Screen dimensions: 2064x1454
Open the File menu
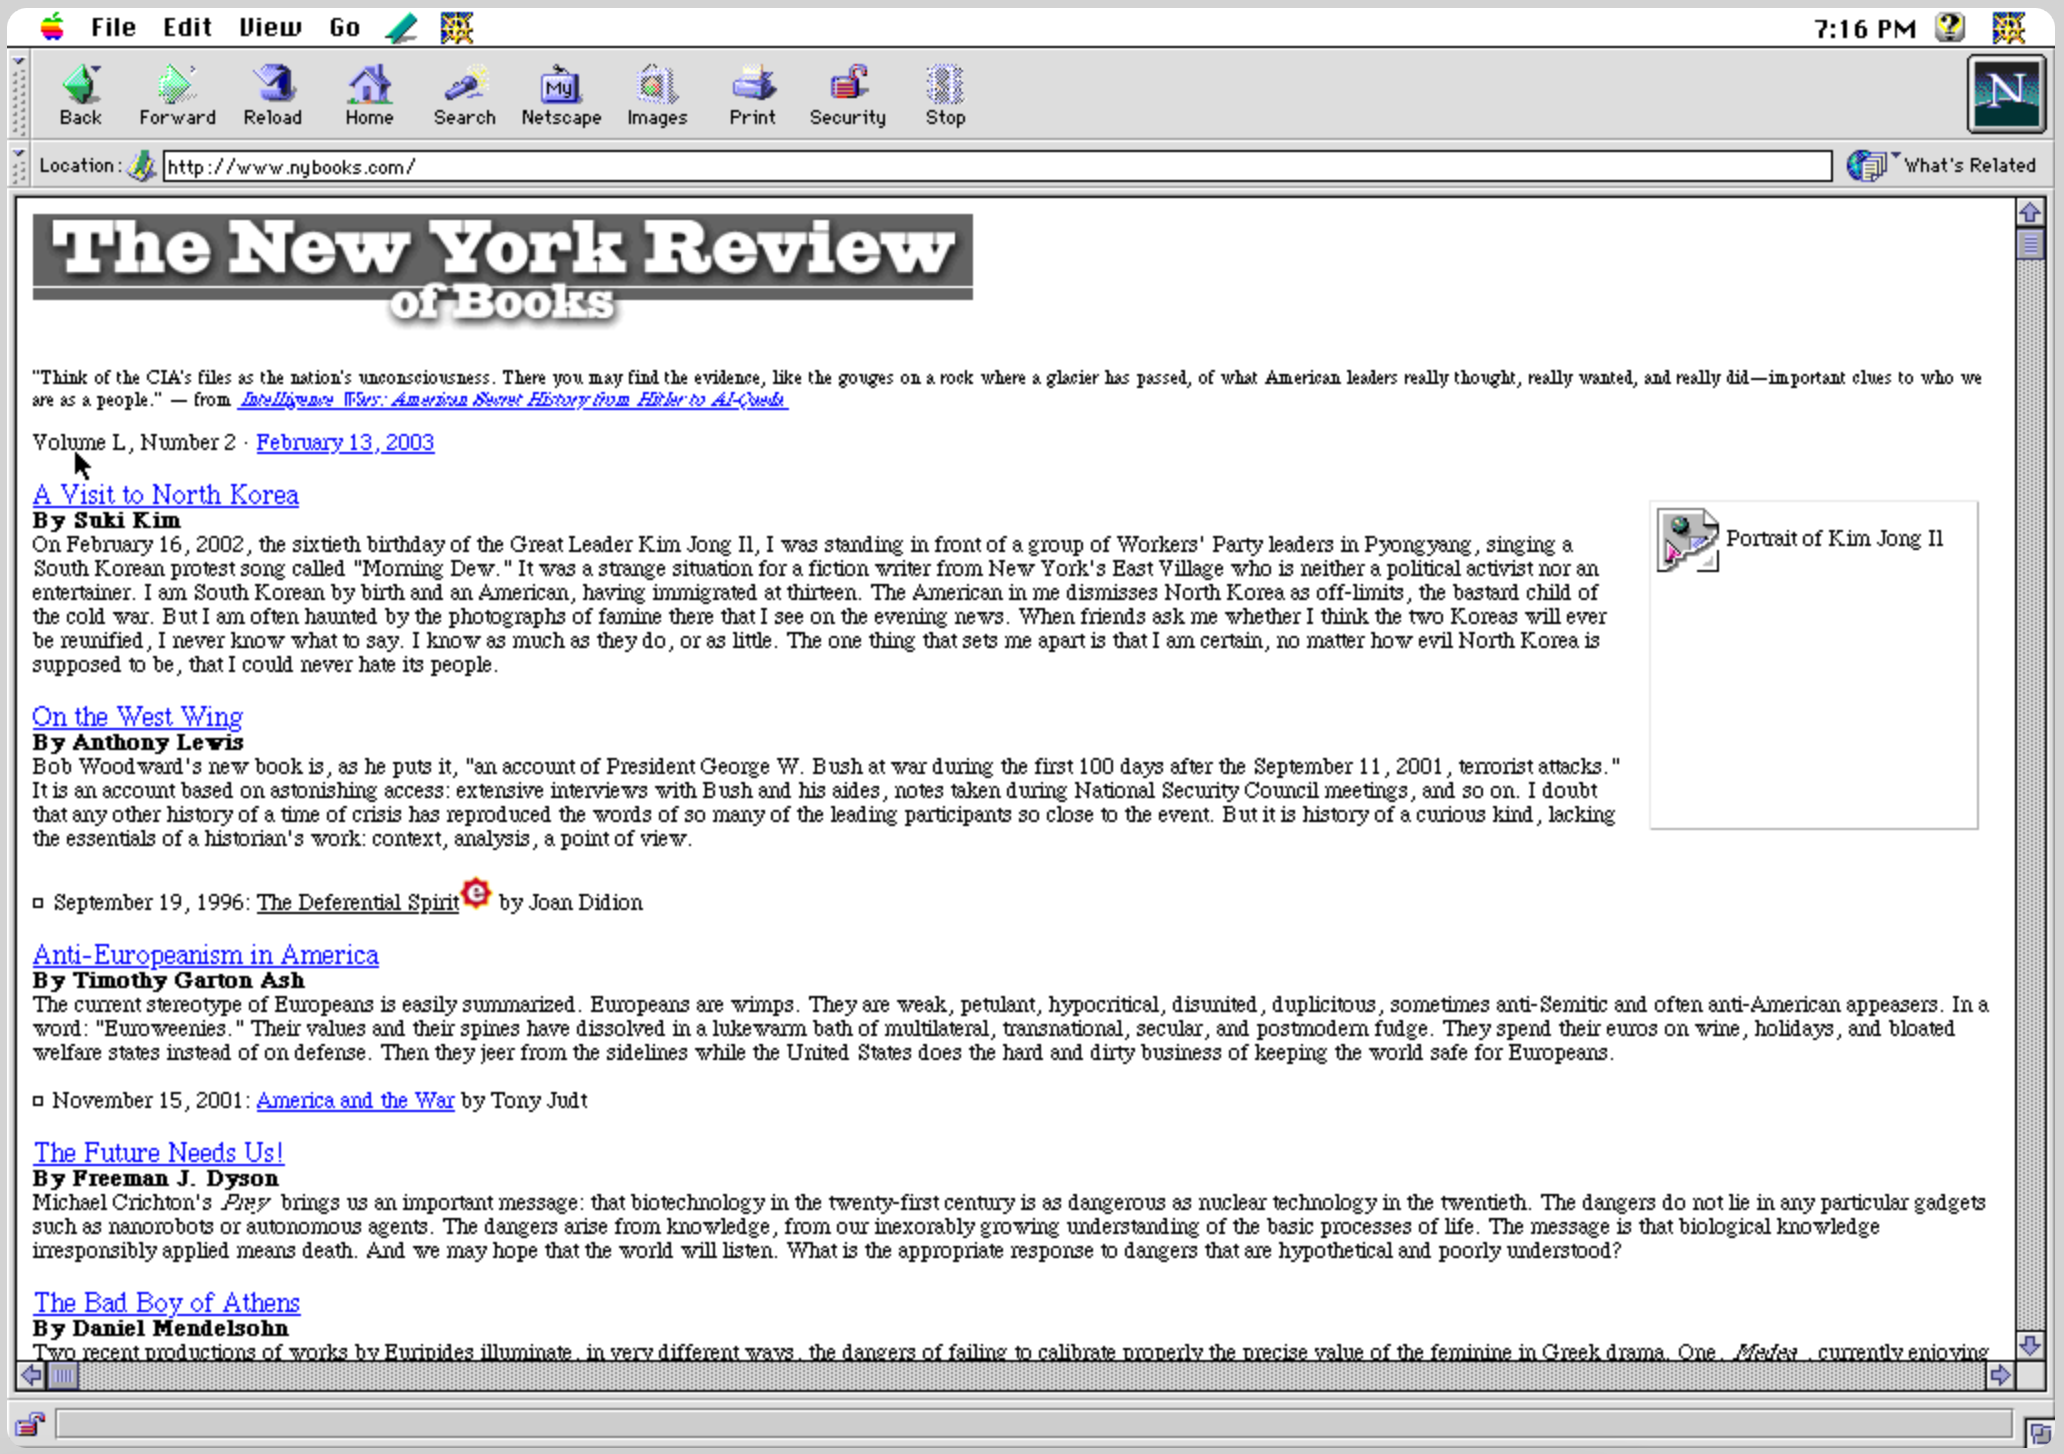click(x=112, y=27)
